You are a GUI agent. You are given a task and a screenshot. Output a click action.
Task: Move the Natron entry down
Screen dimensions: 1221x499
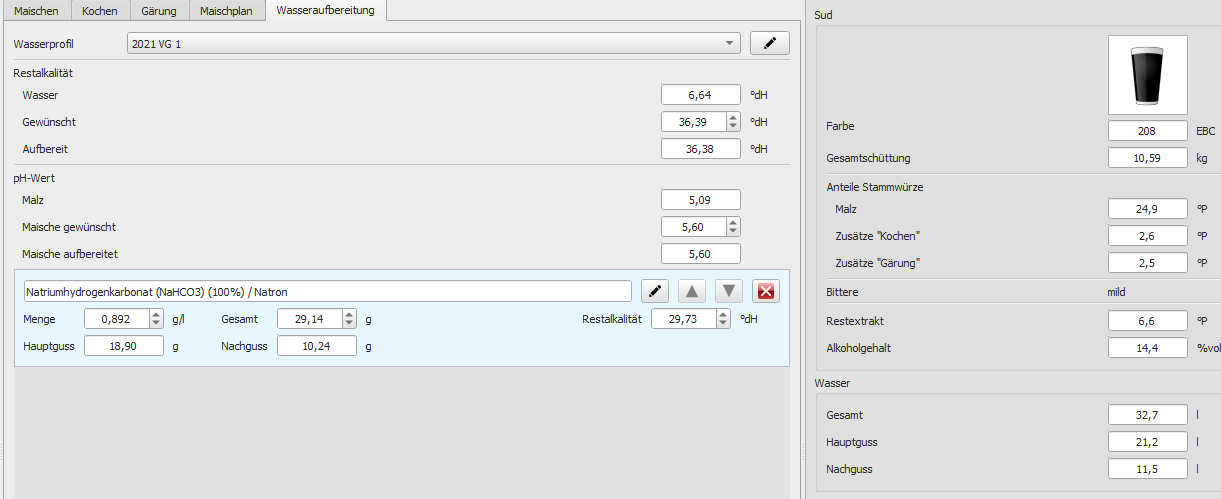[x=730, y=291]
